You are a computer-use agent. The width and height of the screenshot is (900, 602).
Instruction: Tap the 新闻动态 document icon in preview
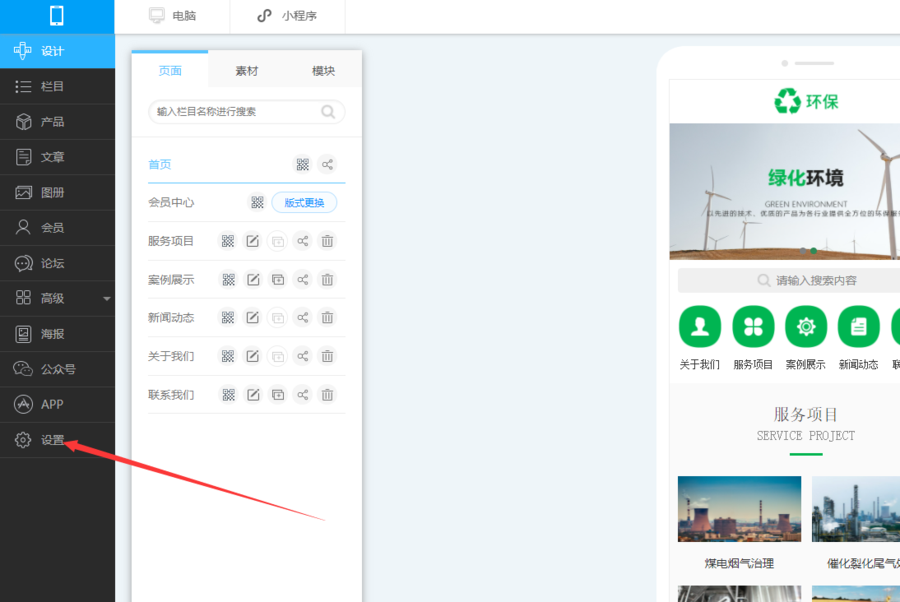[x=859, y=327]
